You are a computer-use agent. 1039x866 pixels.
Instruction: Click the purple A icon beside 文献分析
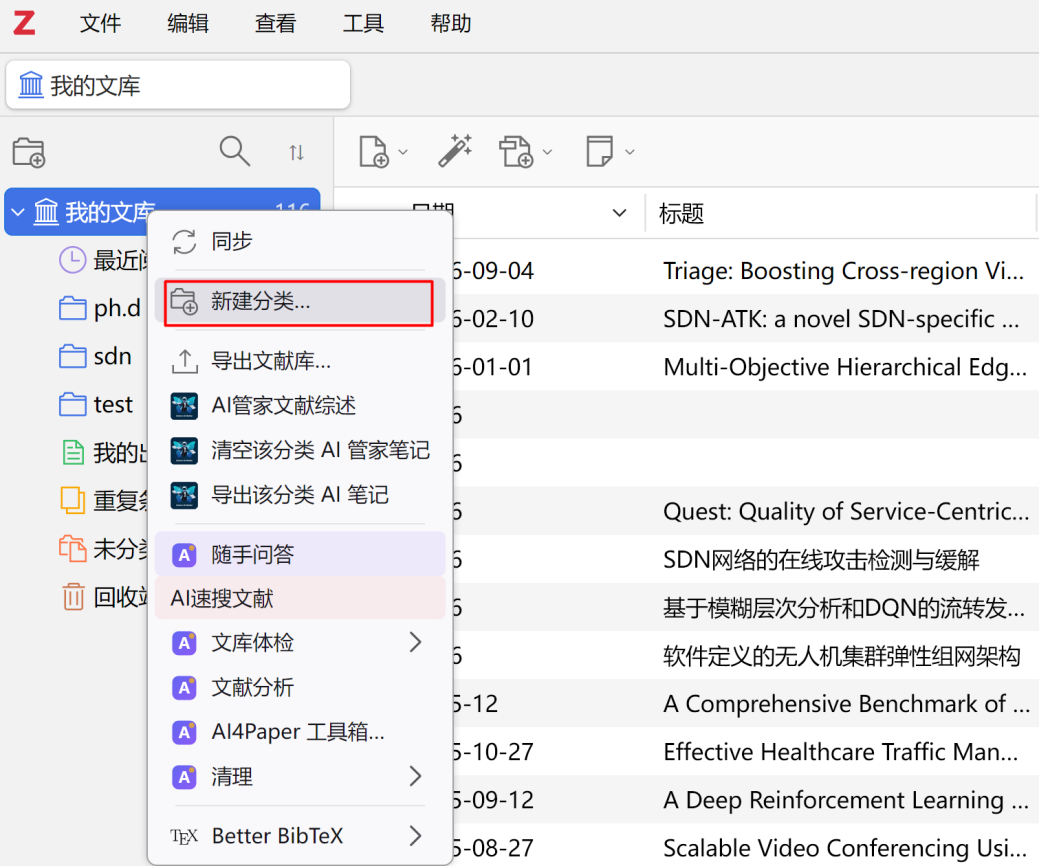[x=184, y=688]
